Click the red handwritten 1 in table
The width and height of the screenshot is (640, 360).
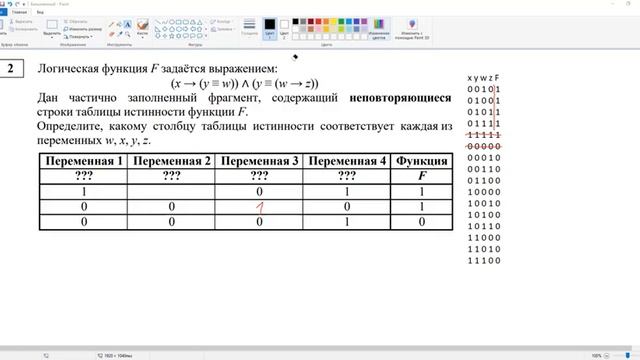pyautogui.click(x=260, y=208)
